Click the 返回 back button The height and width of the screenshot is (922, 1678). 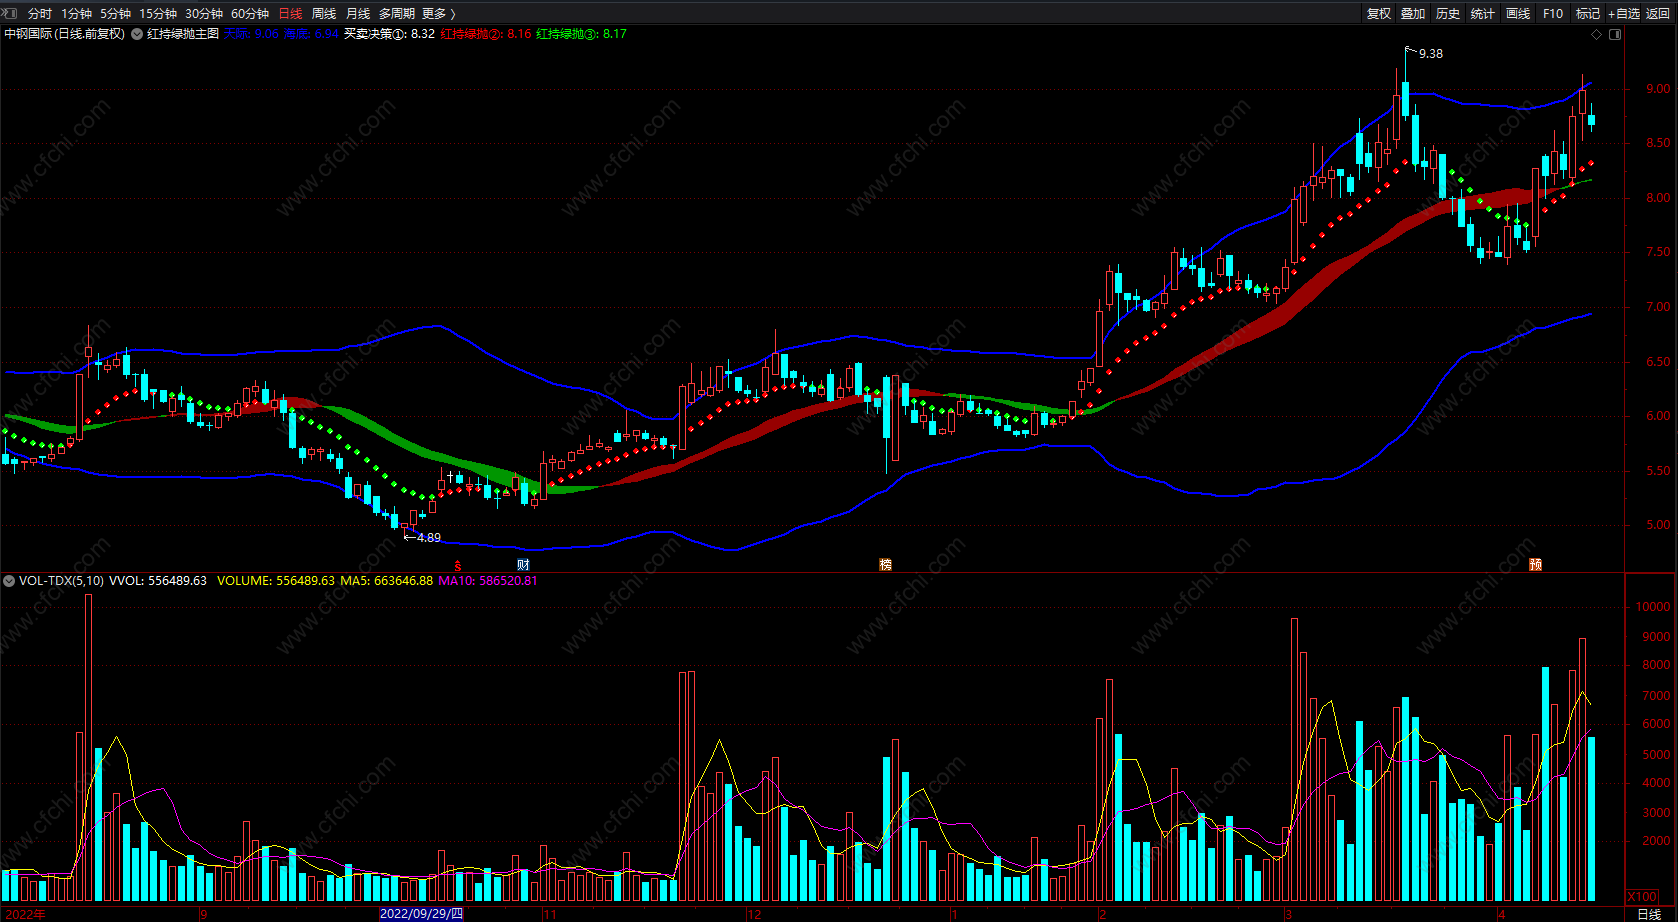point(1658,13)
